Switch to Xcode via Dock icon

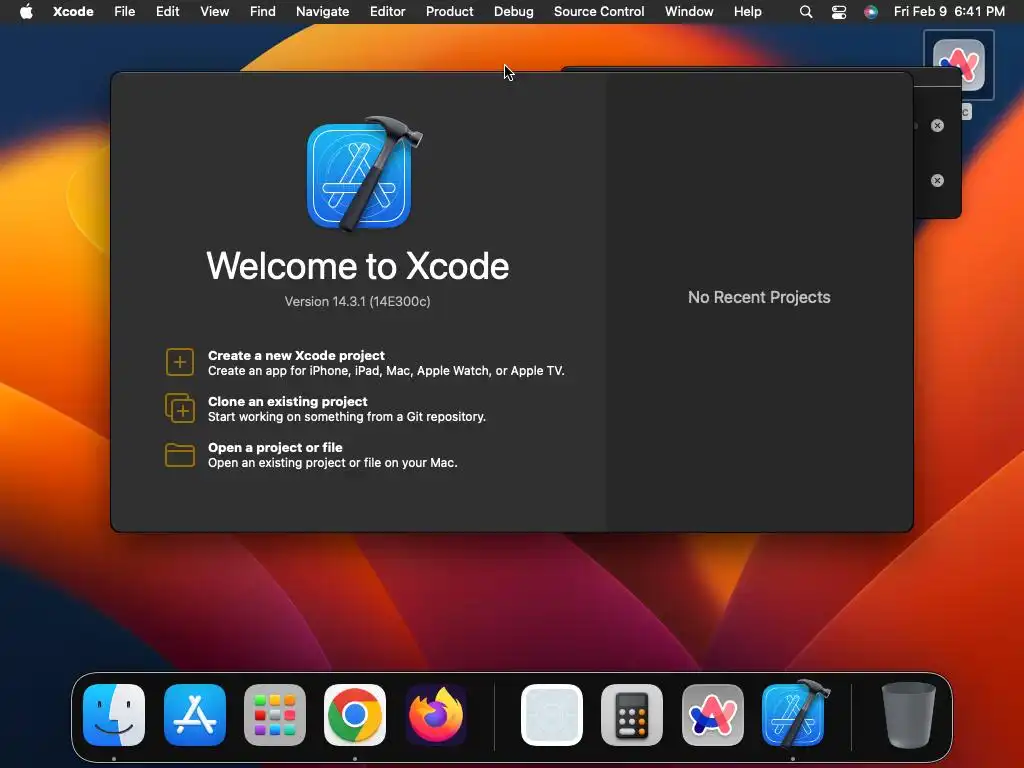795,713
